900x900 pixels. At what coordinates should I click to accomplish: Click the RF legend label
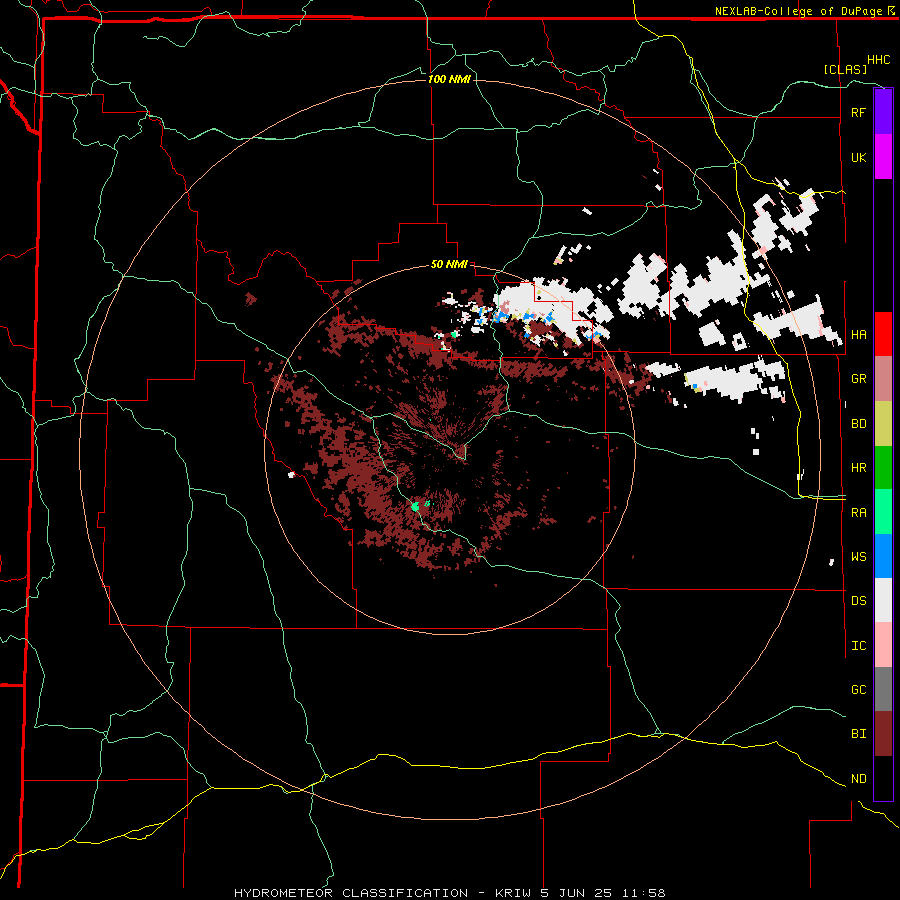(858, 112)
